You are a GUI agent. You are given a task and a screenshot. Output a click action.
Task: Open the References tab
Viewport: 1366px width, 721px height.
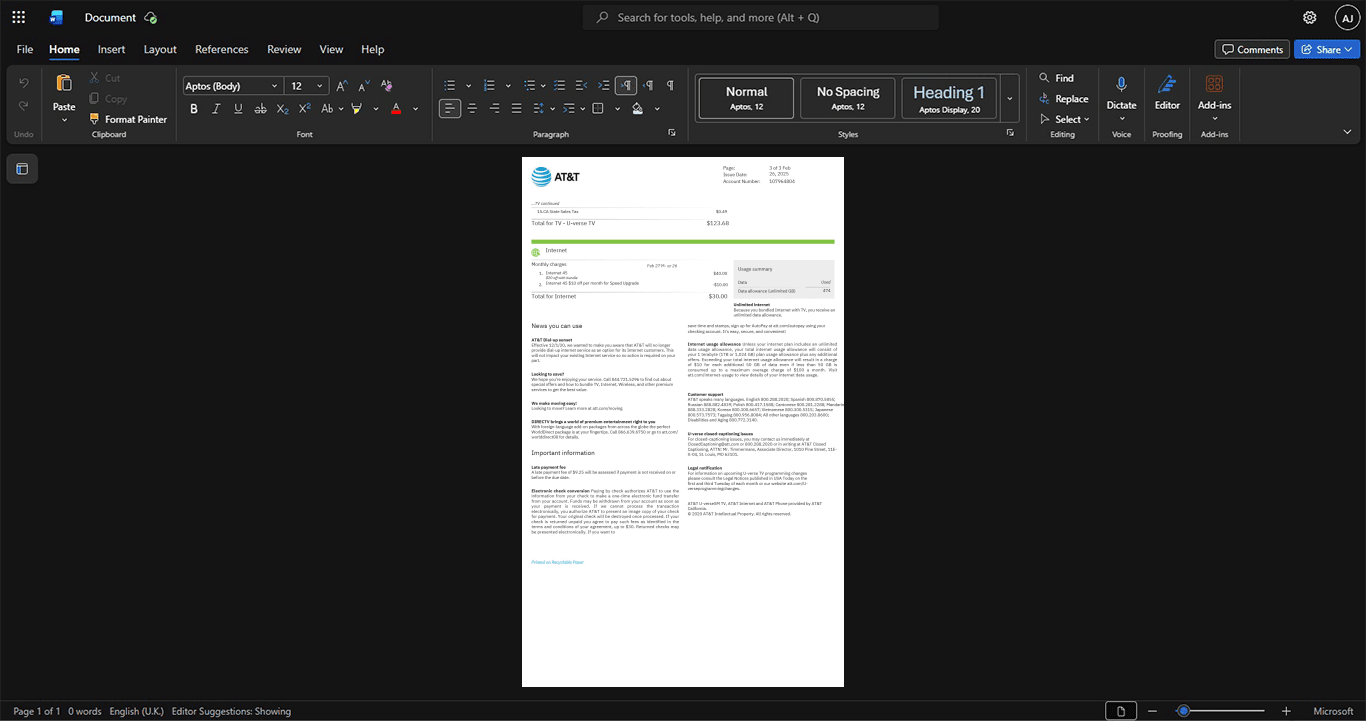[222, 49]
